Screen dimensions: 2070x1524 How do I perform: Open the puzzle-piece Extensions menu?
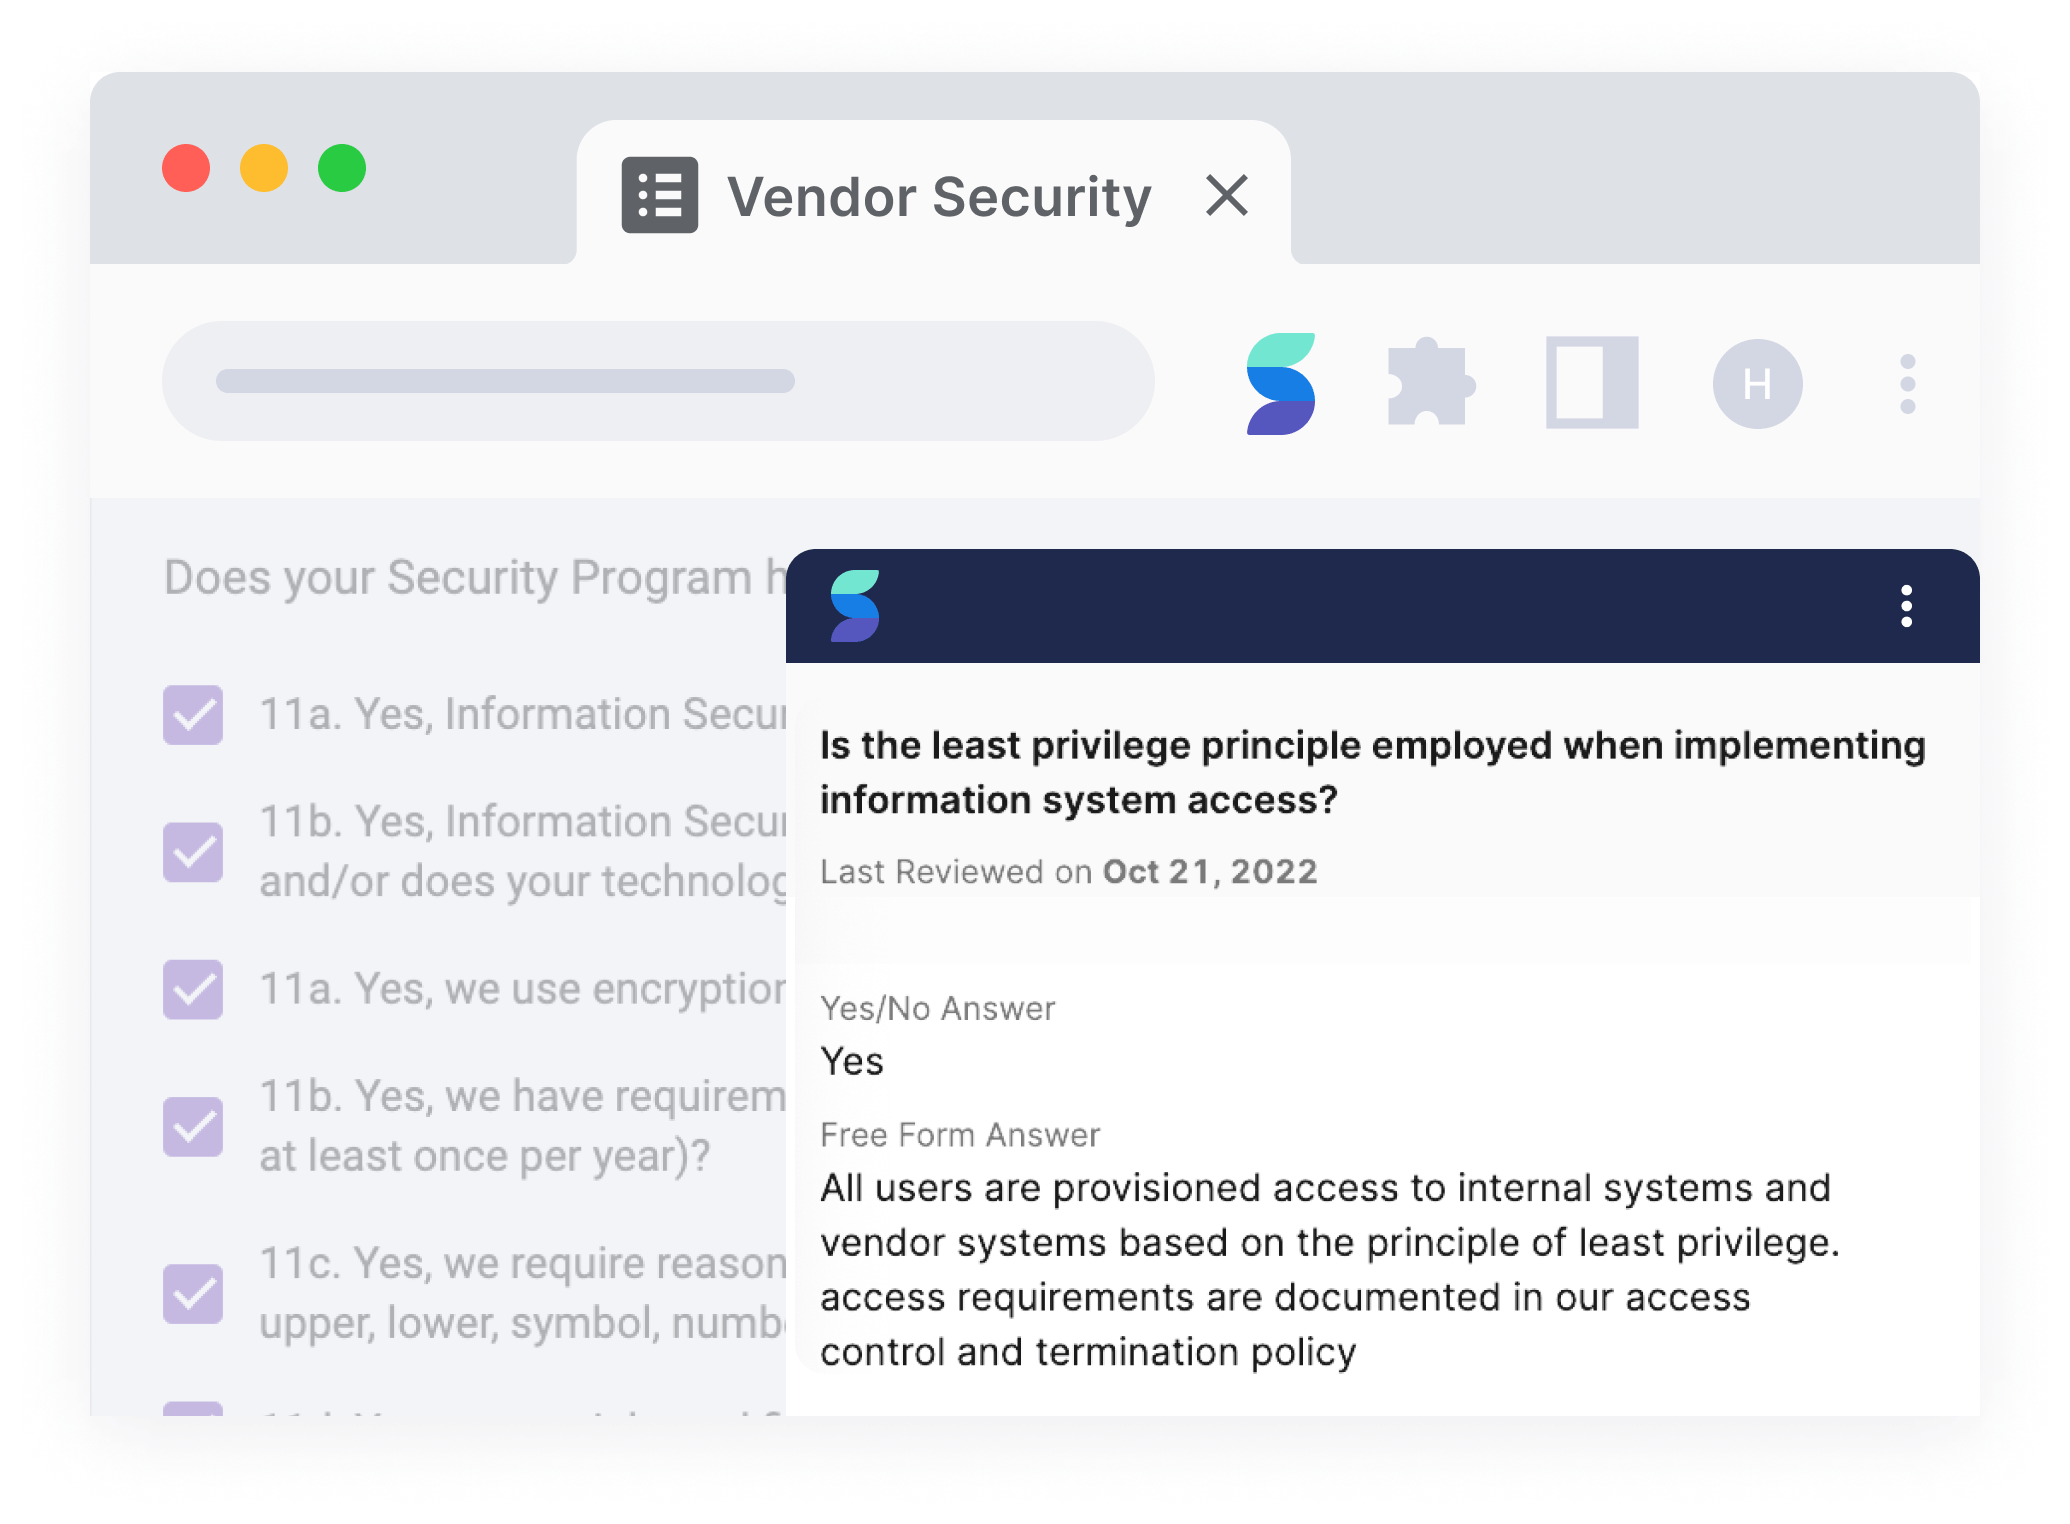(1430, 384)
